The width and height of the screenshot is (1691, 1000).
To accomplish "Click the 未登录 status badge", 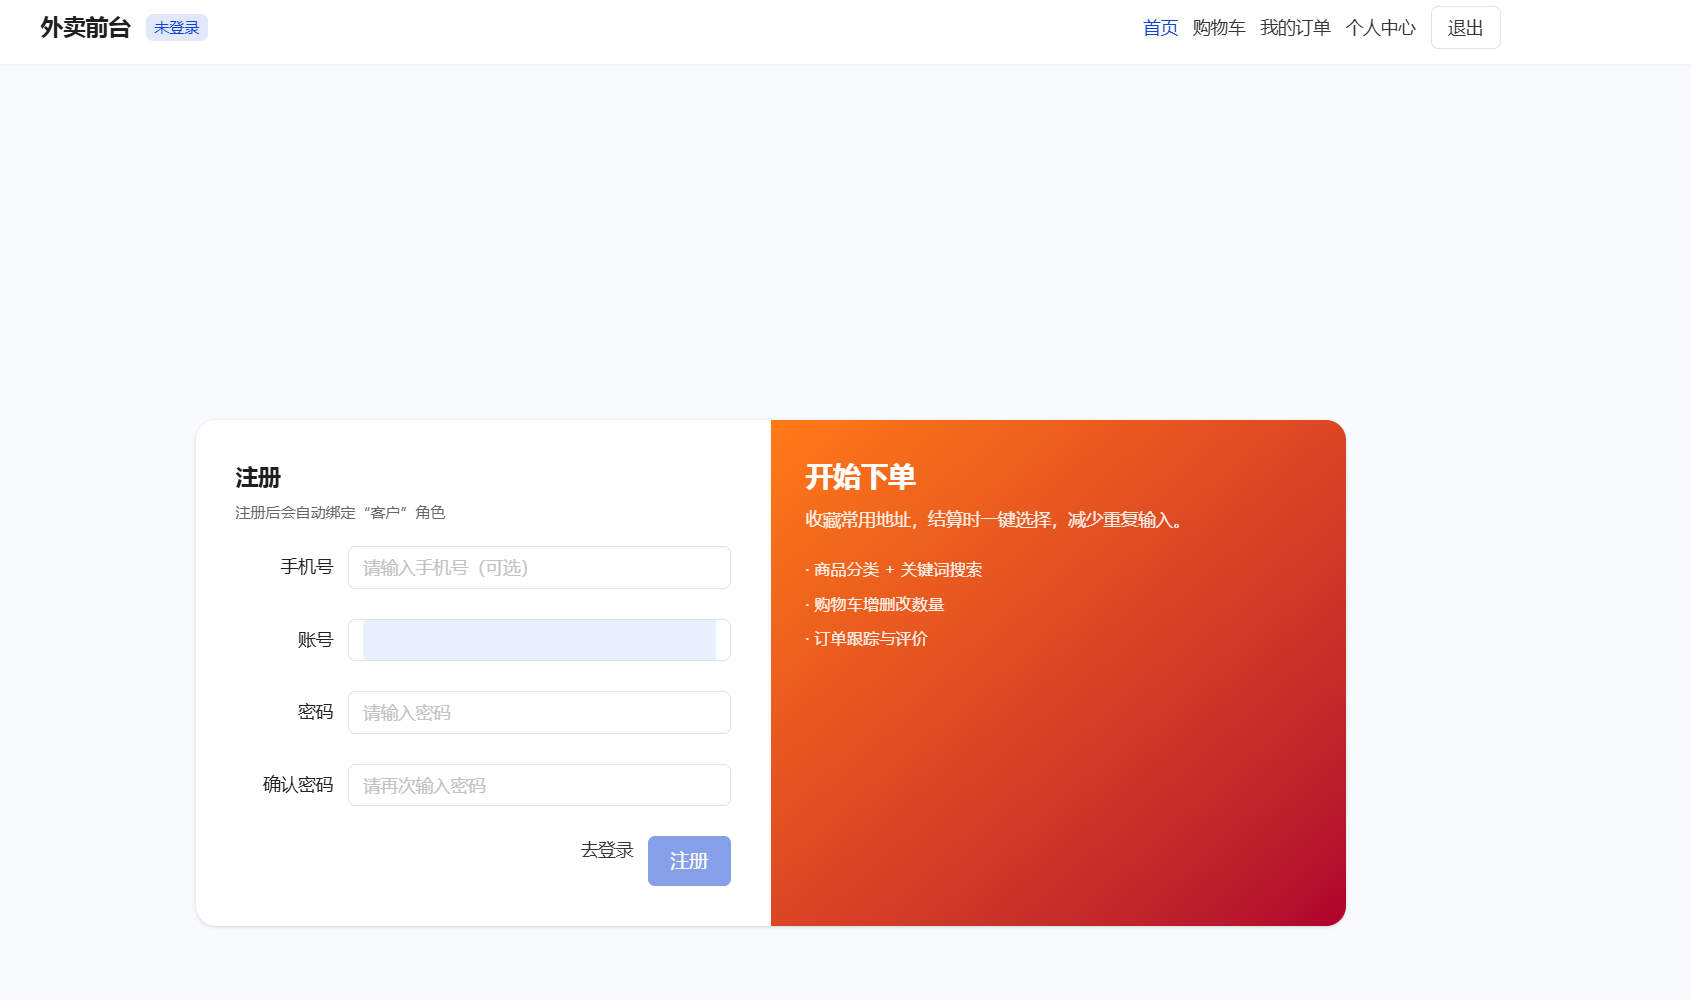I will 177,28.
